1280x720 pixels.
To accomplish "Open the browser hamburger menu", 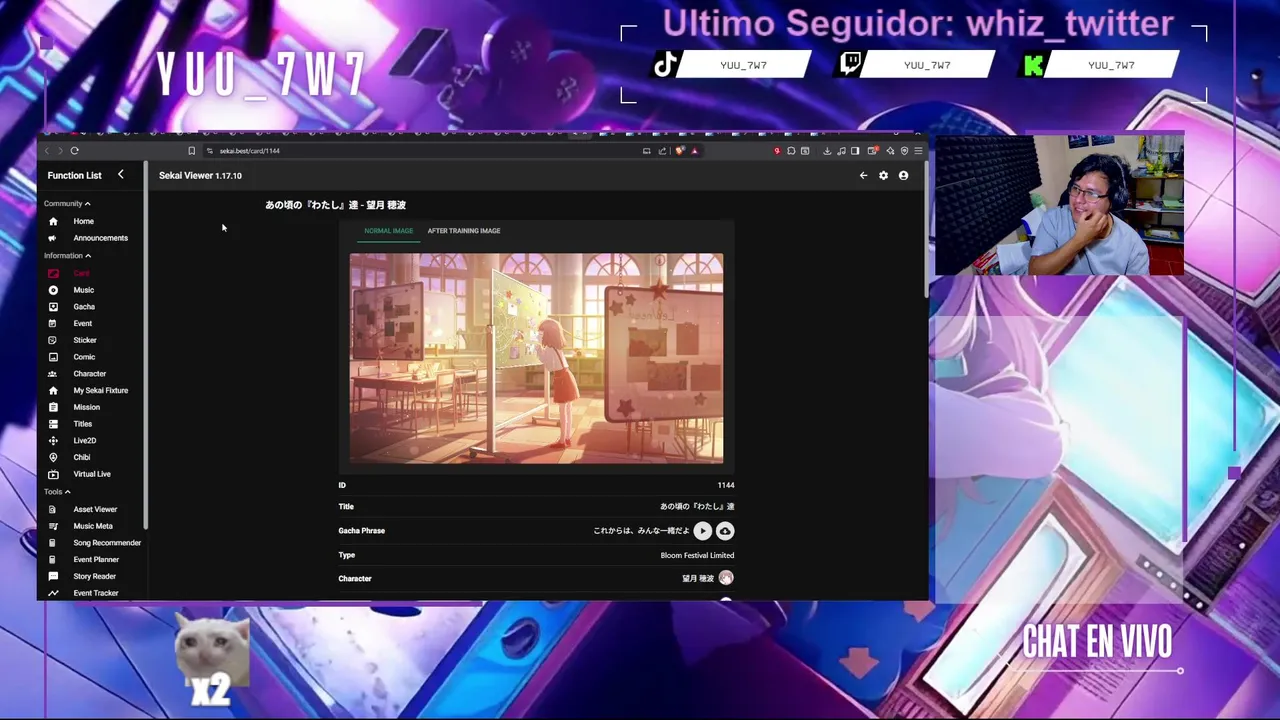I will pos(918,151).
